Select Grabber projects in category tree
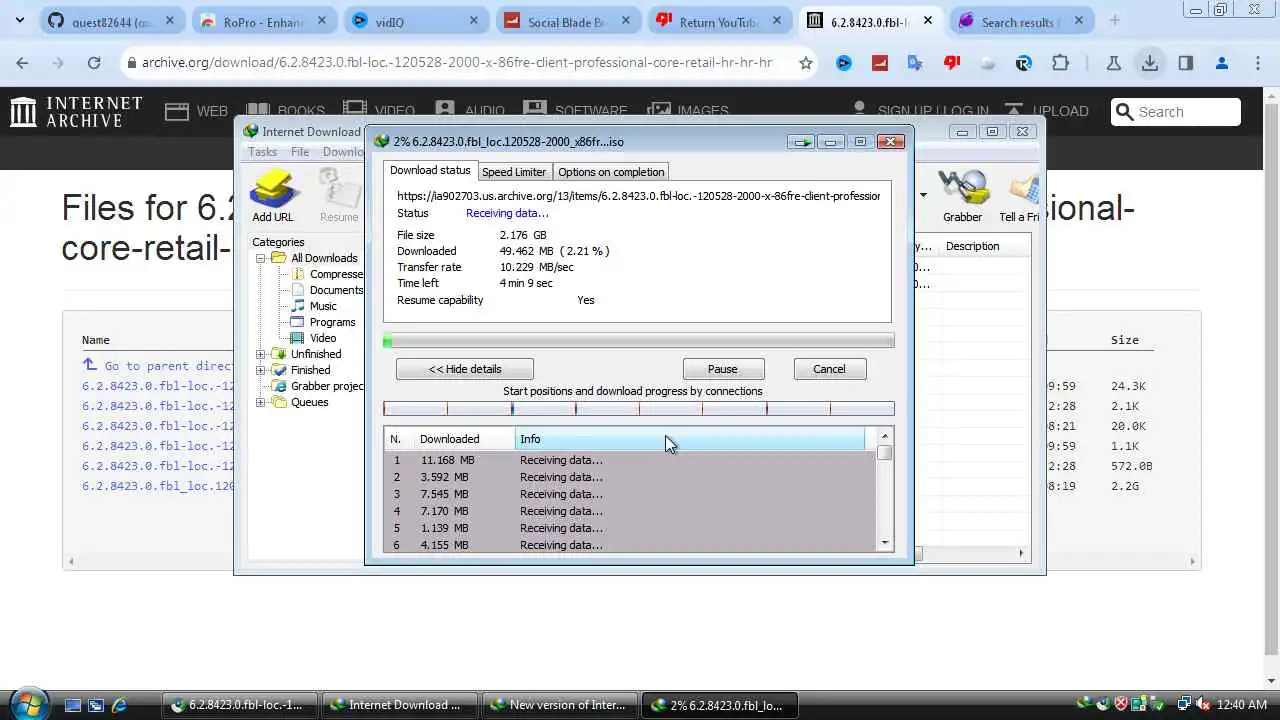This screenshot has height=720, width=1280. tap(327, 386)
